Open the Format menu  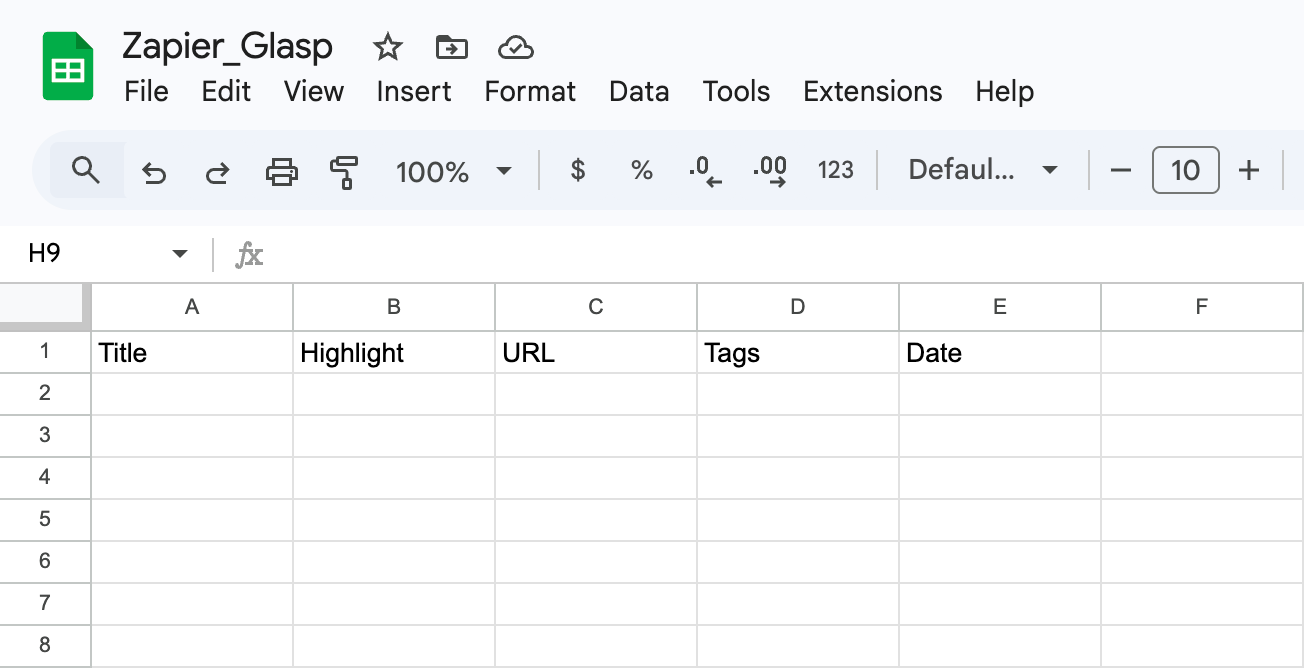[530, 92]
